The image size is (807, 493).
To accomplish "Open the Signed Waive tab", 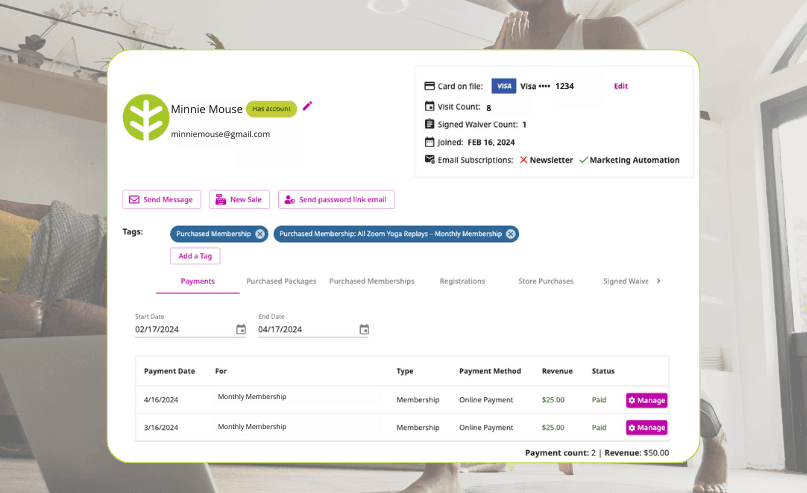I will [625, 281].
